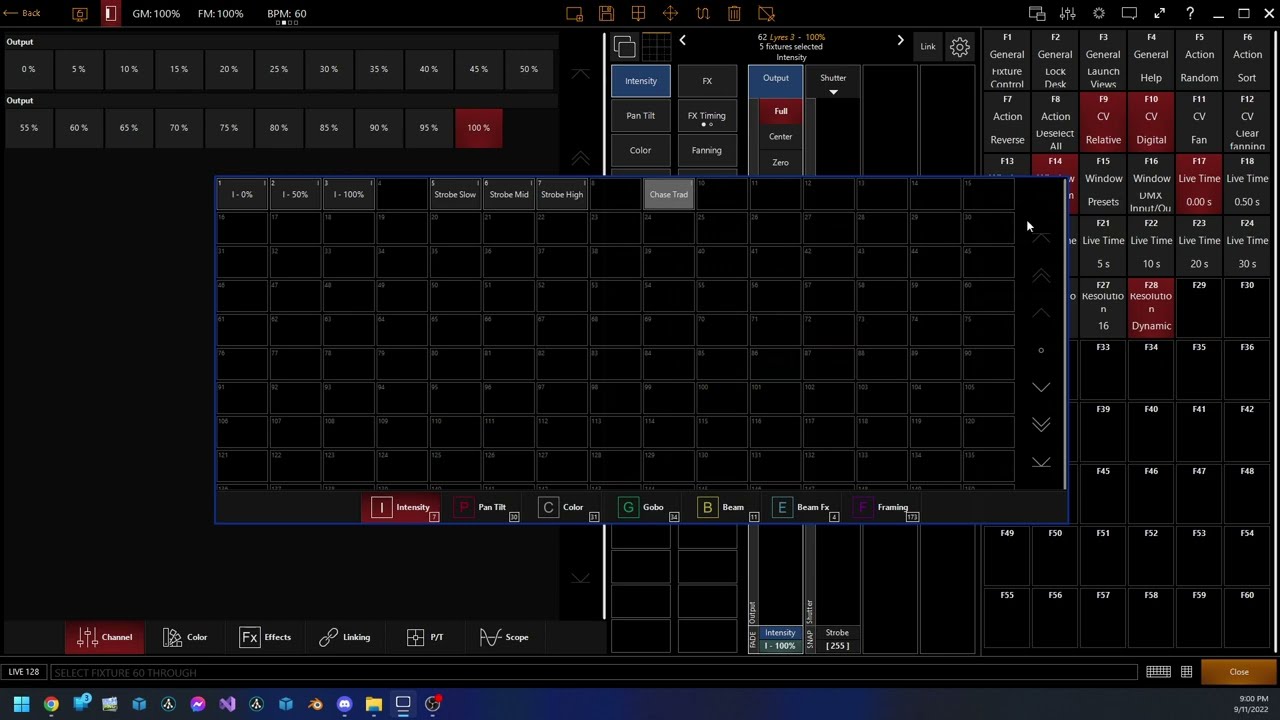Click the Back button

click(x=21, y=14)
